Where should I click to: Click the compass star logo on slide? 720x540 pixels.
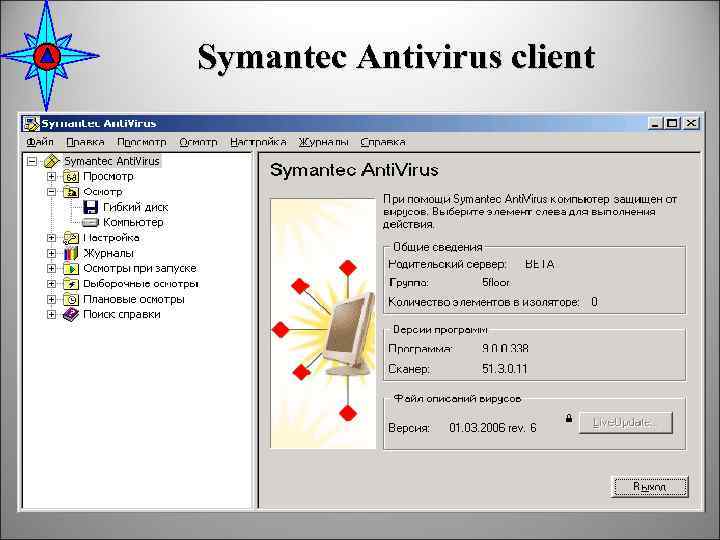tap(47, 55)
